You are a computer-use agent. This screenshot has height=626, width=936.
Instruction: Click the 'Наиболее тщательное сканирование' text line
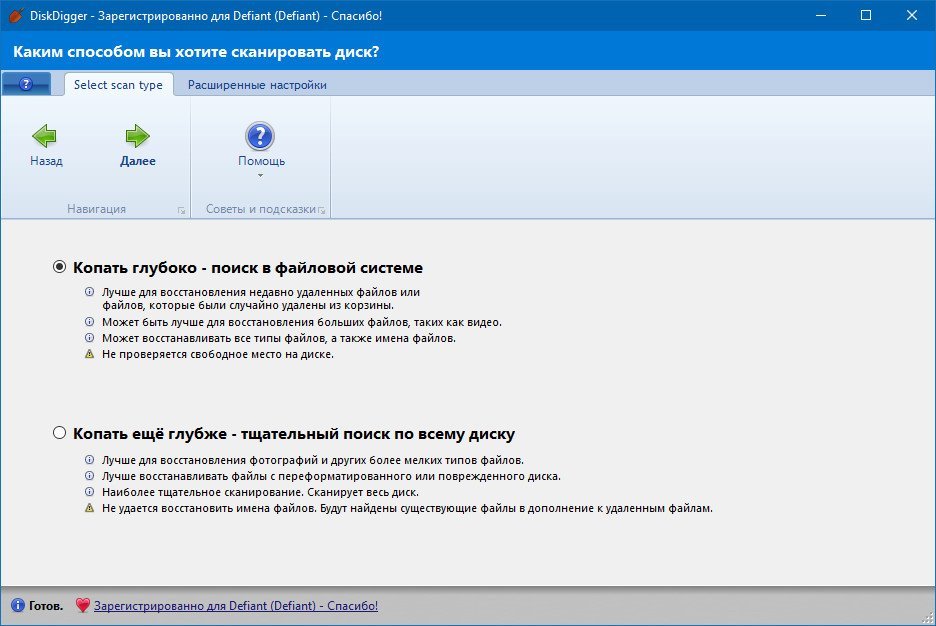(260, 492)
